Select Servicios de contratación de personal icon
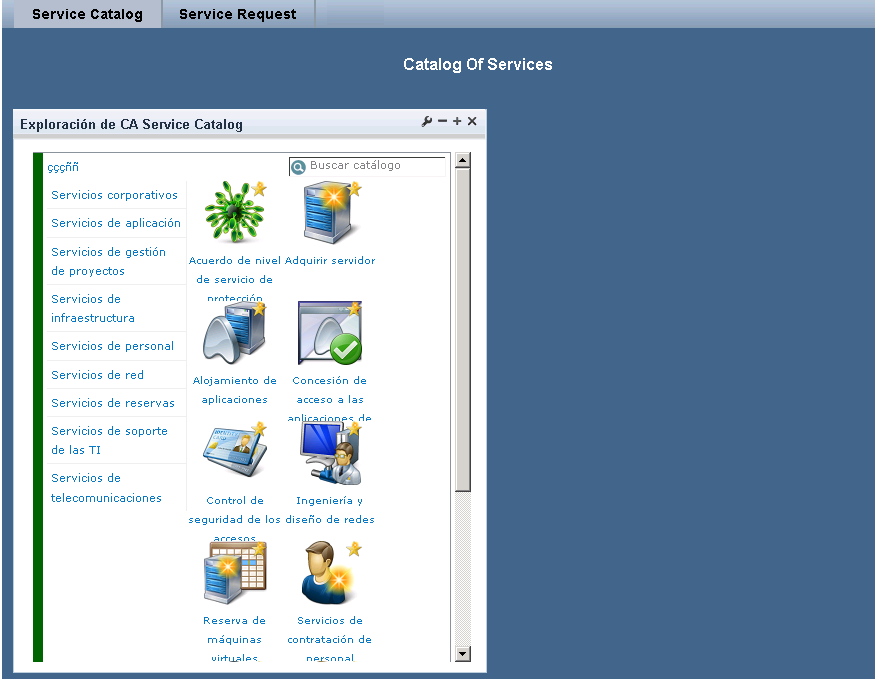Viewport: 875px width, 681px height. (330, 573)
